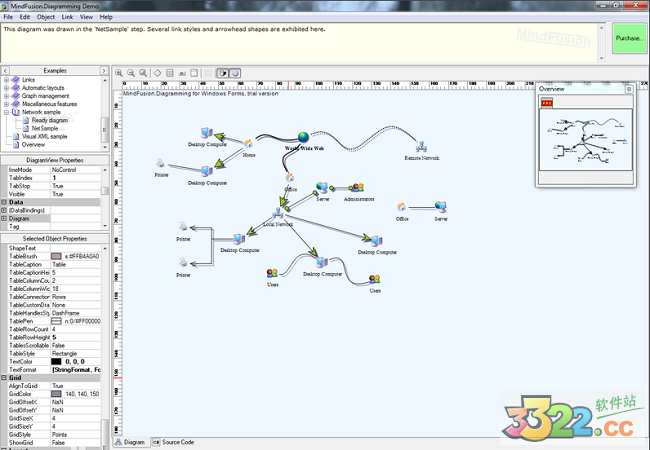Click the TableRowCount value 4

click(x=76, y=329)
